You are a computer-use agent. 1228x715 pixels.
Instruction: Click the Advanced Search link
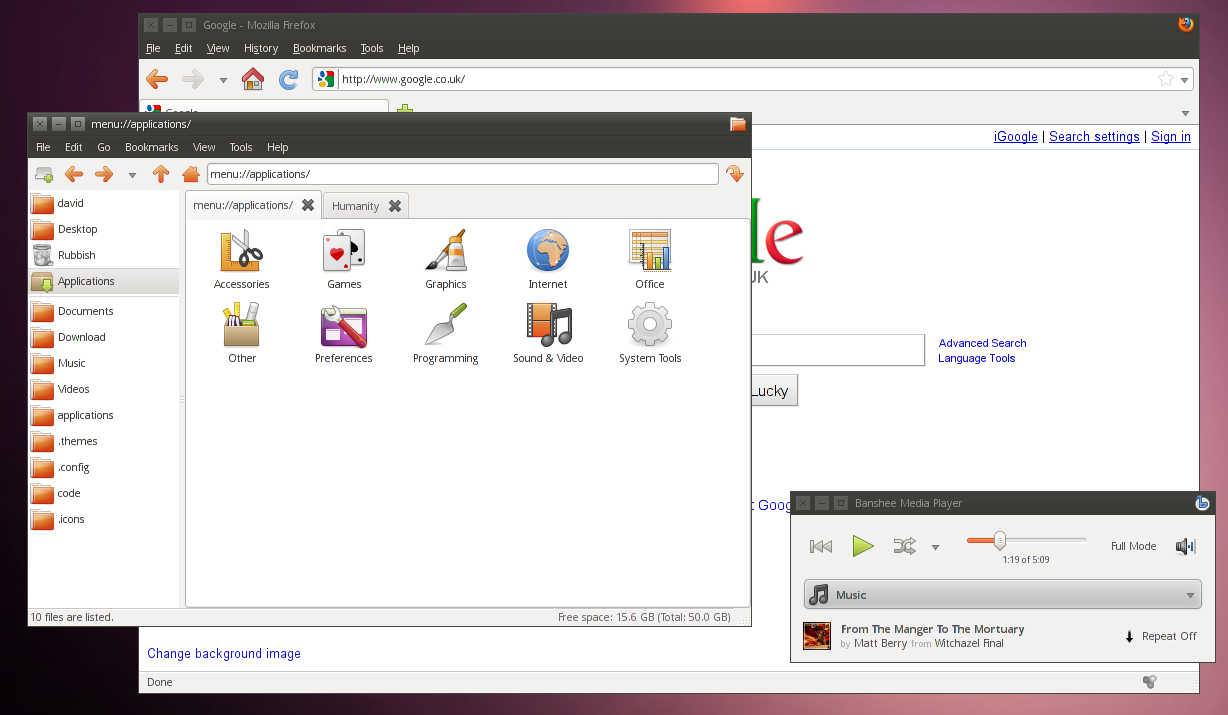coord(982,343)
